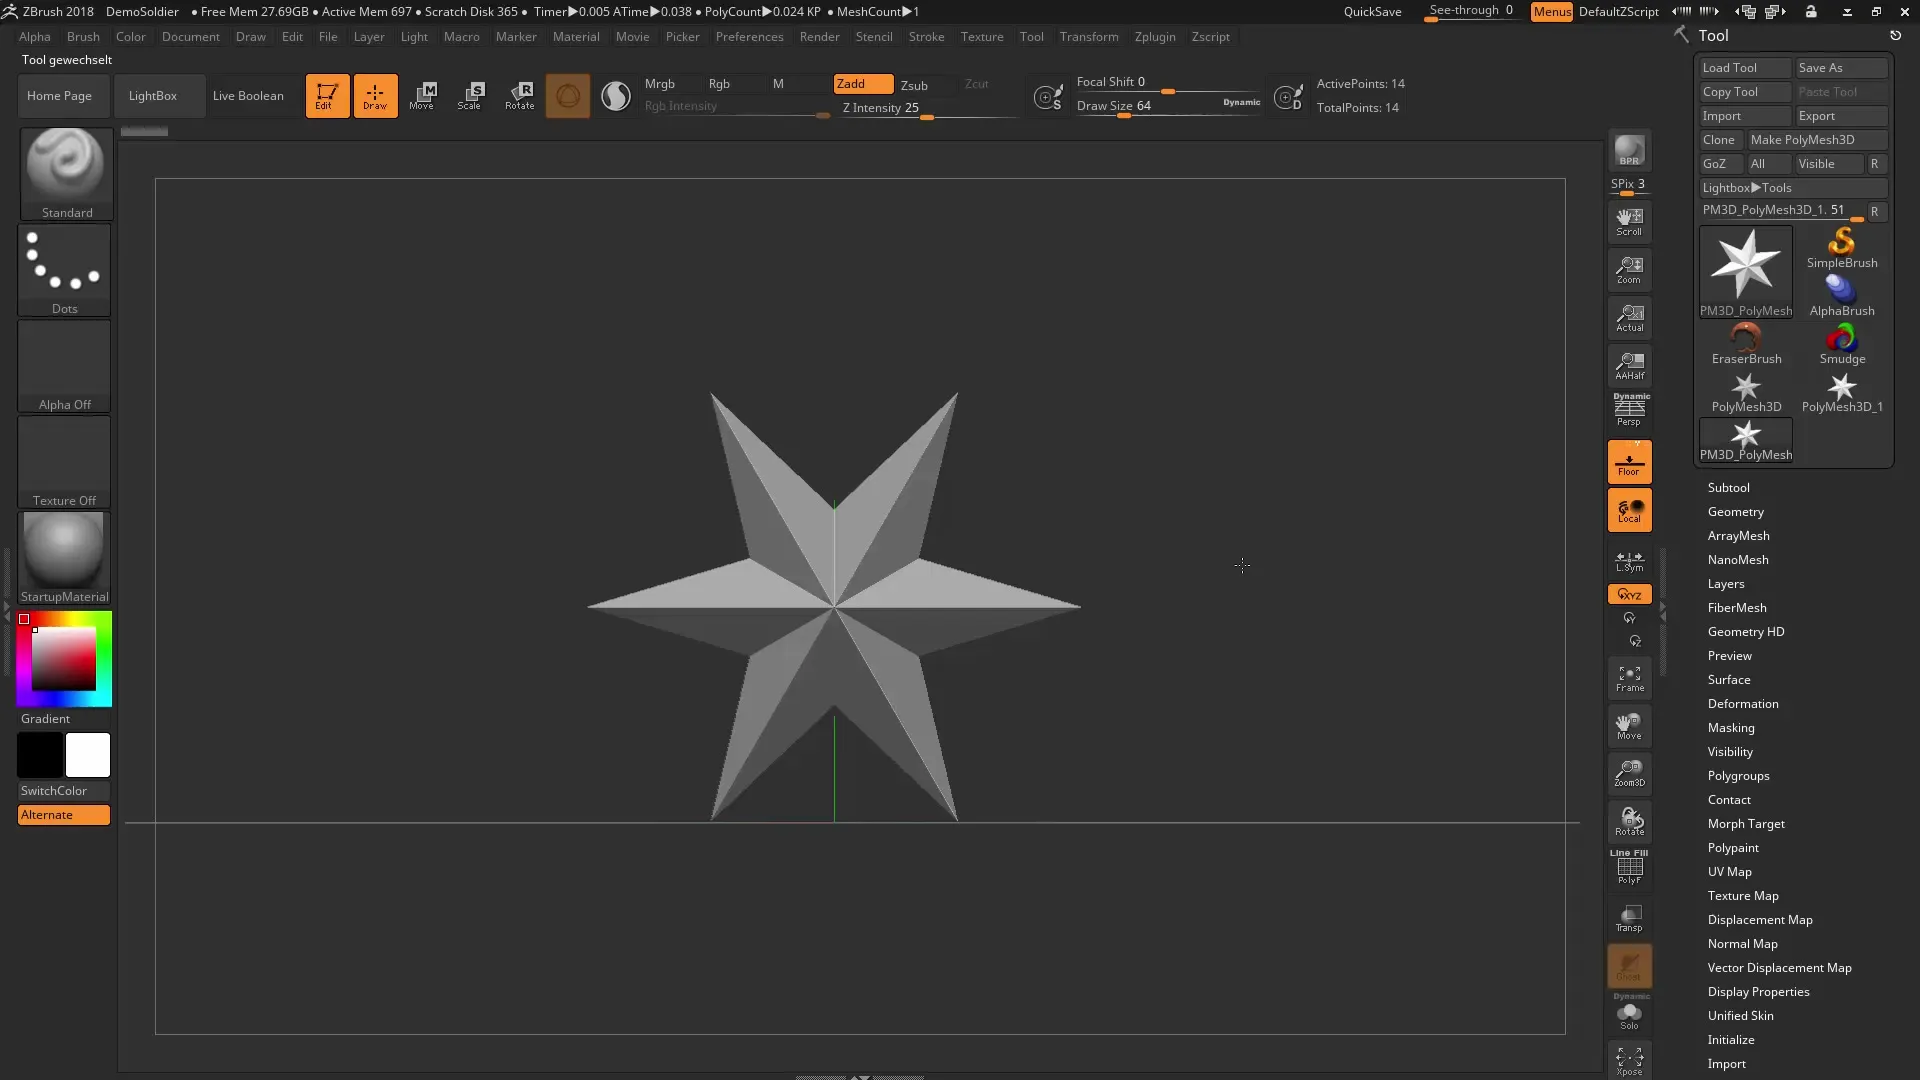Toggle Transp transparency mode
The image size is (1920, 1080).
coord(1629,917)
